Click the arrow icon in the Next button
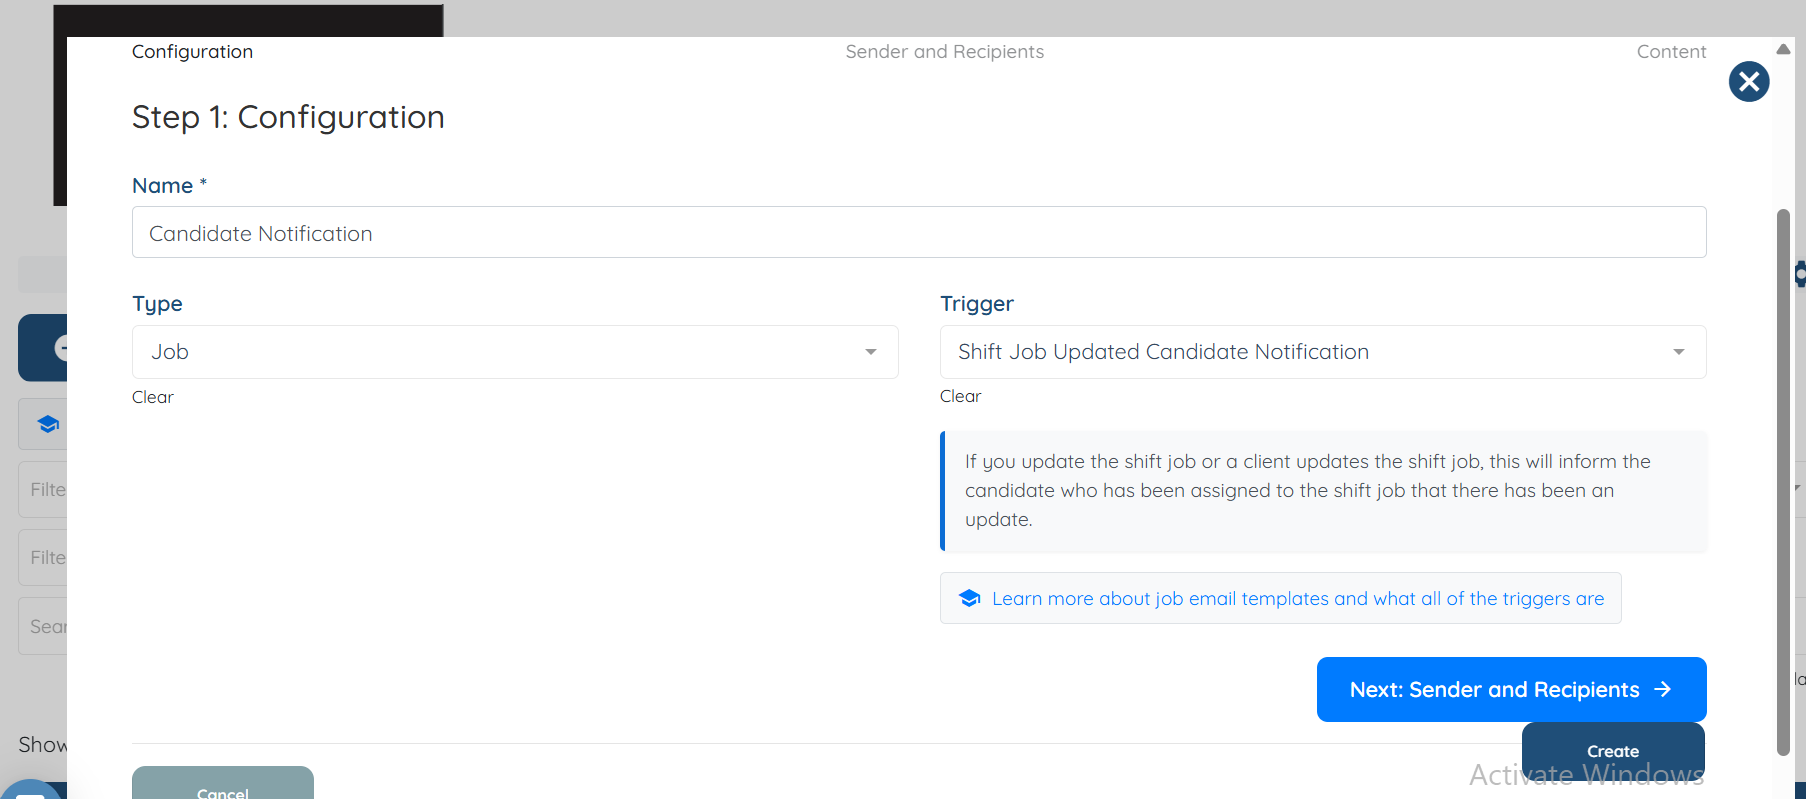Image resolution: width=1806 pixels, height=799 pixels. click(1663, 689)
